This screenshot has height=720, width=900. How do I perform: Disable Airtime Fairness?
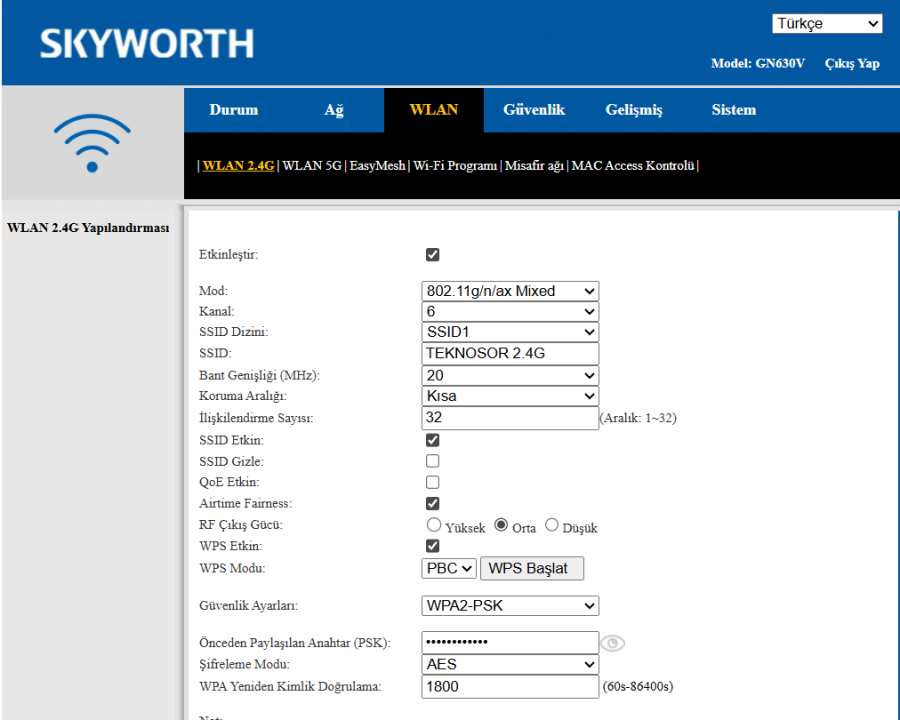pyautogui.click(x=432, y=503)
